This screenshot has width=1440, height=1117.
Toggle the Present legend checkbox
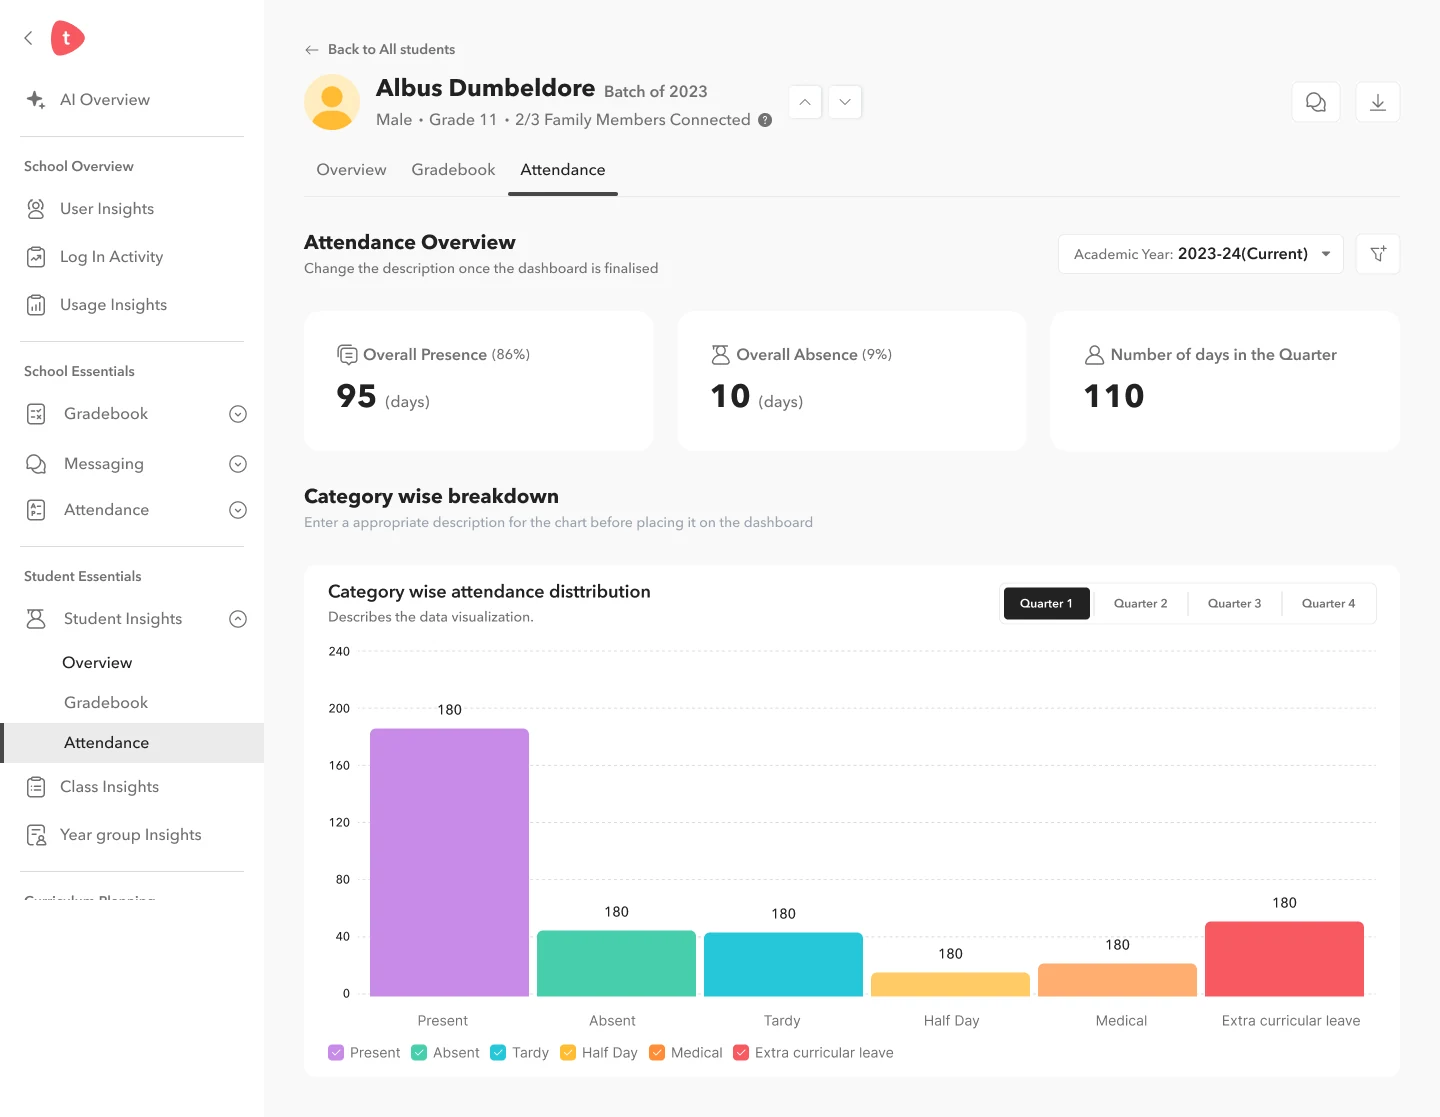point(336,1052)
